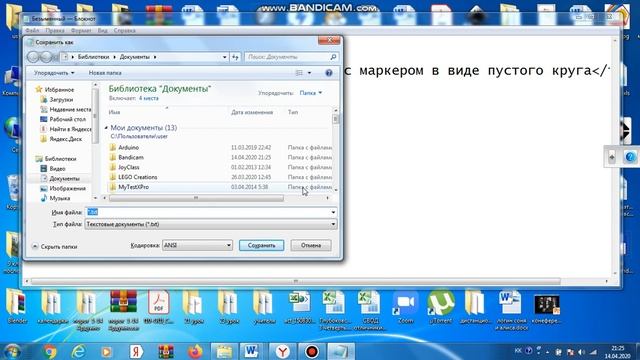Click the file list vertical scrollbar
Screen dimensions: 640x360
336,118
